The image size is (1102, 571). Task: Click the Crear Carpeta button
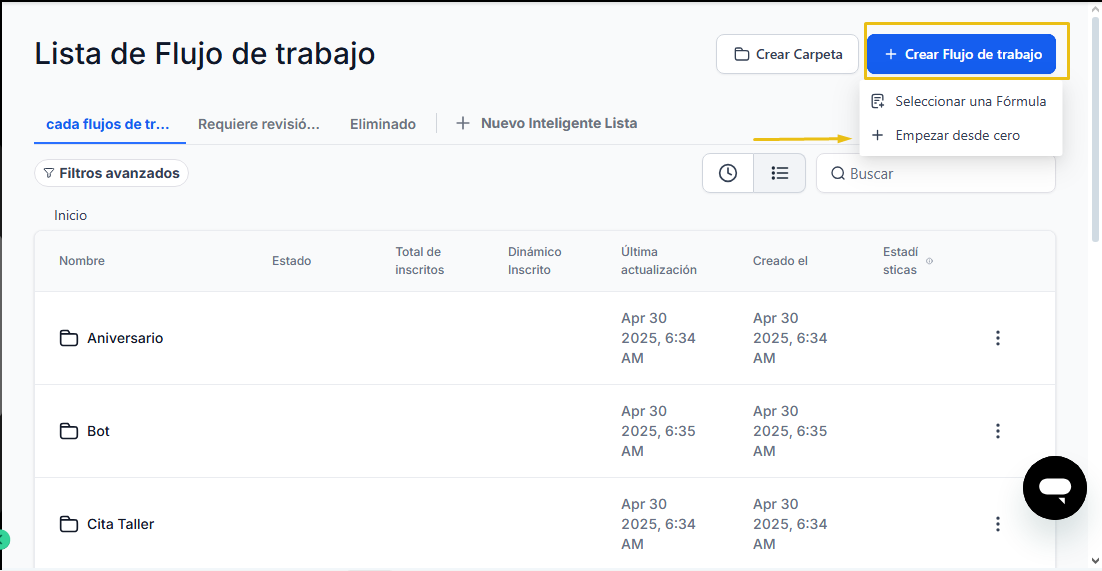tap(787, 54)
